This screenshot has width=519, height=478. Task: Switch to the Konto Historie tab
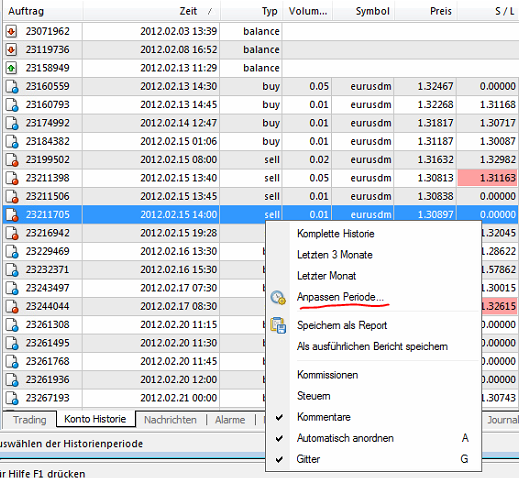(x=95, y=419)
